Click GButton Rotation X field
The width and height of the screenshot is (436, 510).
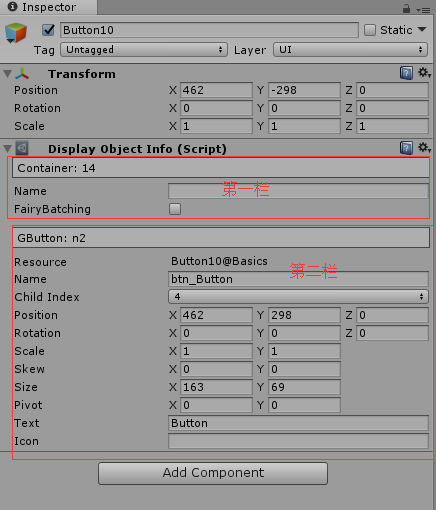216,333
